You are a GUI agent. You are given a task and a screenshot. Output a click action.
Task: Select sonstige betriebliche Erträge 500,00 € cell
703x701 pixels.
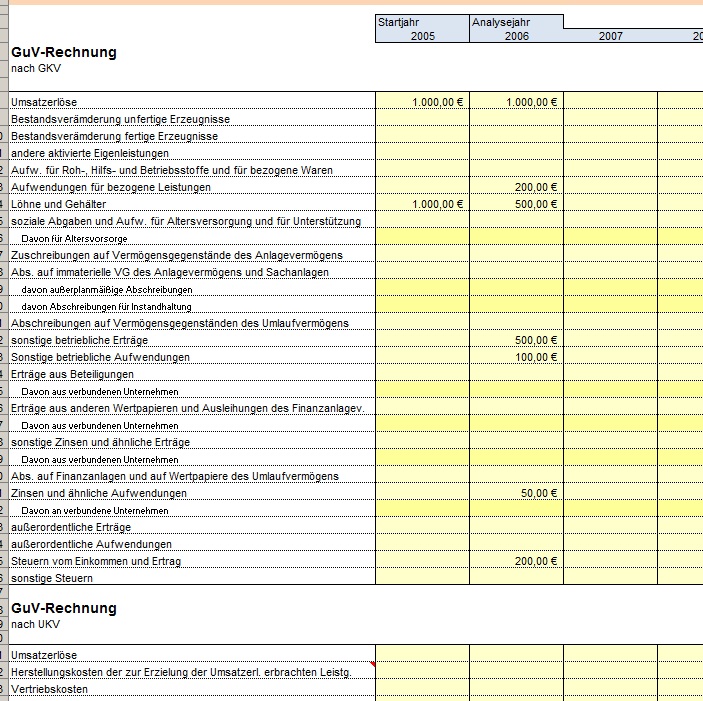tap(516, 340)
